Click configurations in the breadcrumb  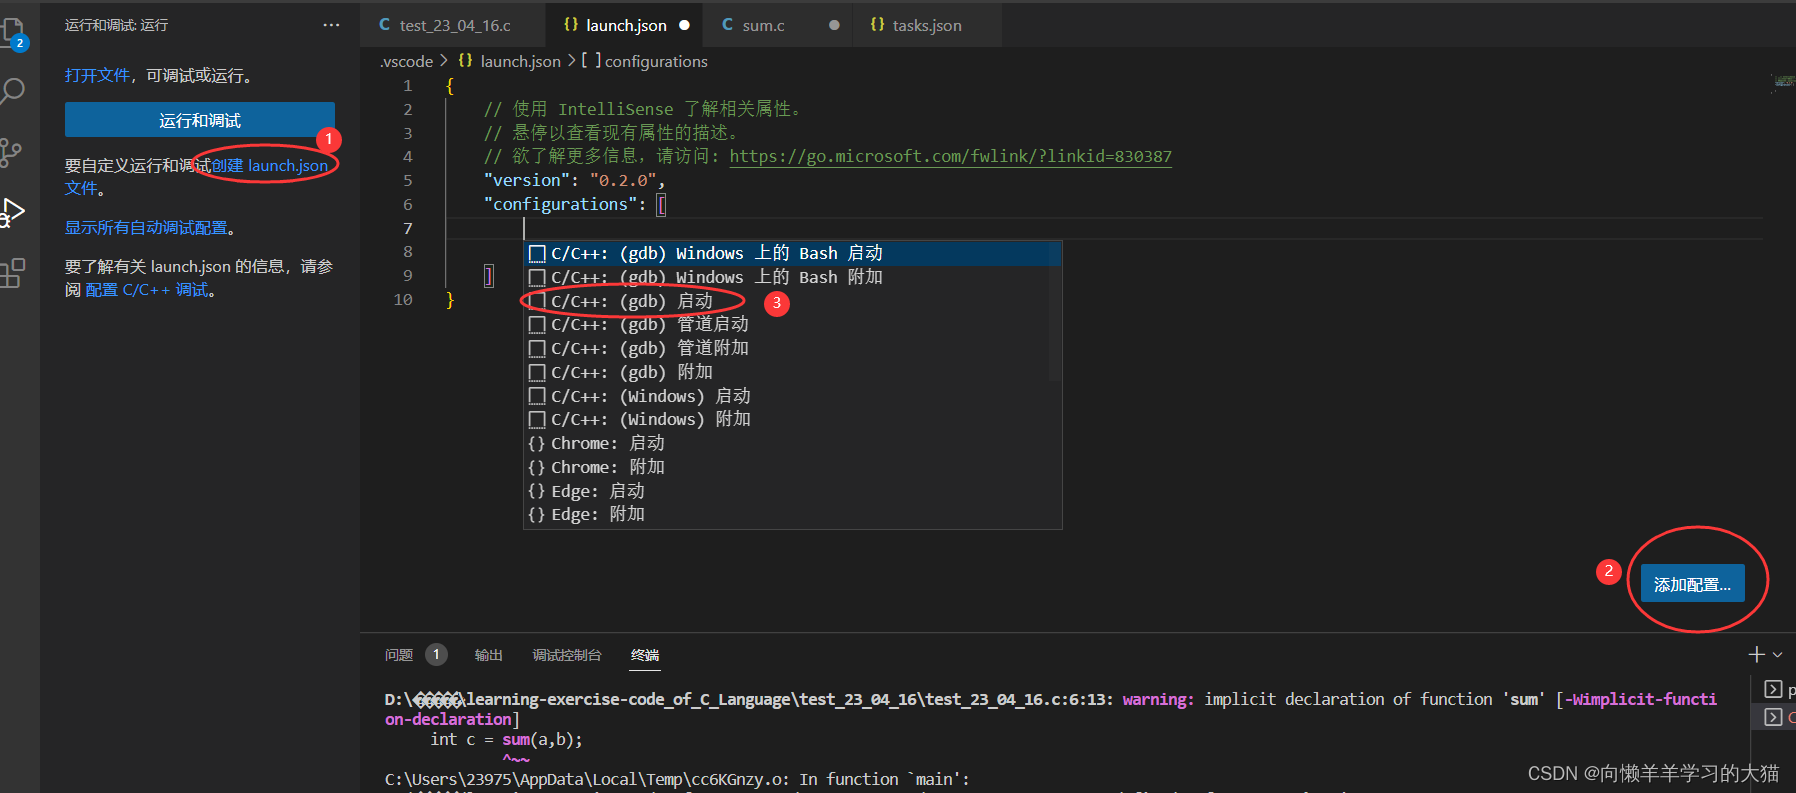[x=656, y=61]
